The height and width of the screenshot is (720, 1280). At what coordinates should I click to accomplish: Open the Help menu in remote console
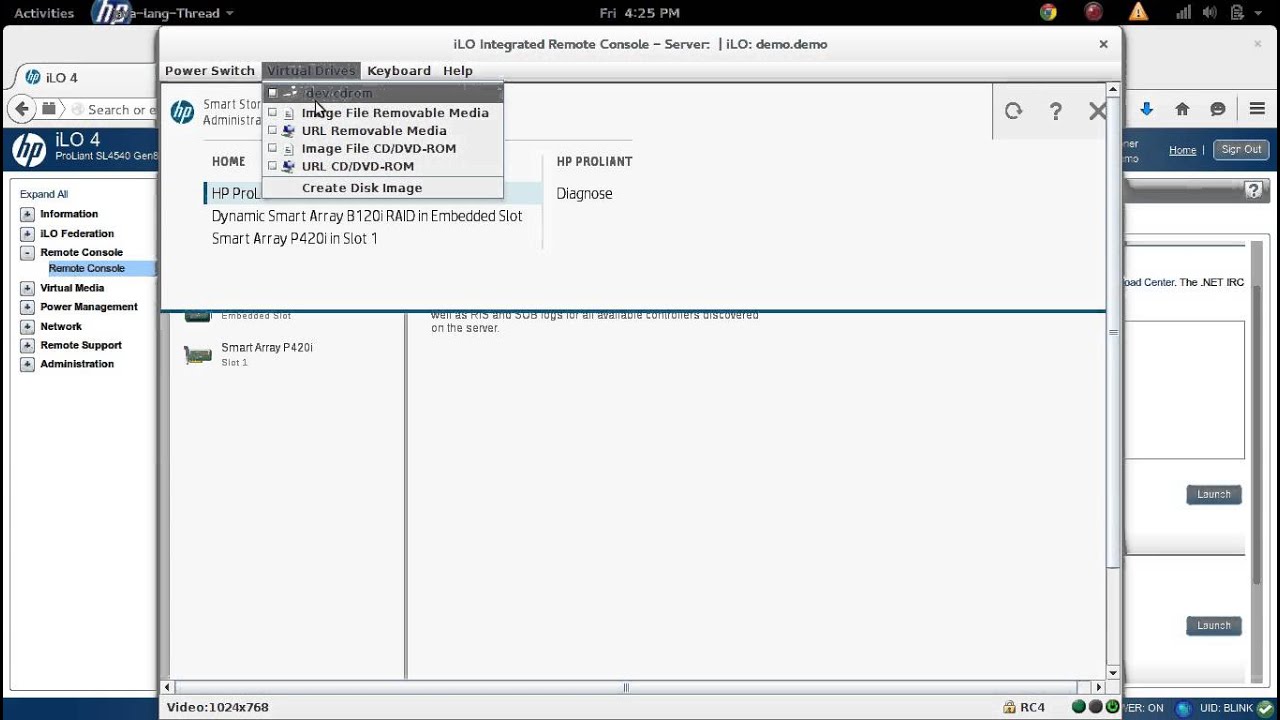(x=458, y=71)
